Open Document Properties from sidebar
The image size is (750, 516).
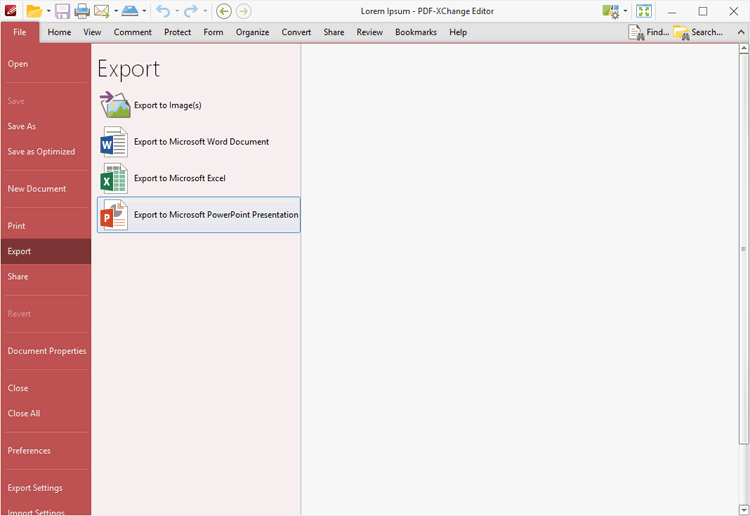[x=46, y=351]
